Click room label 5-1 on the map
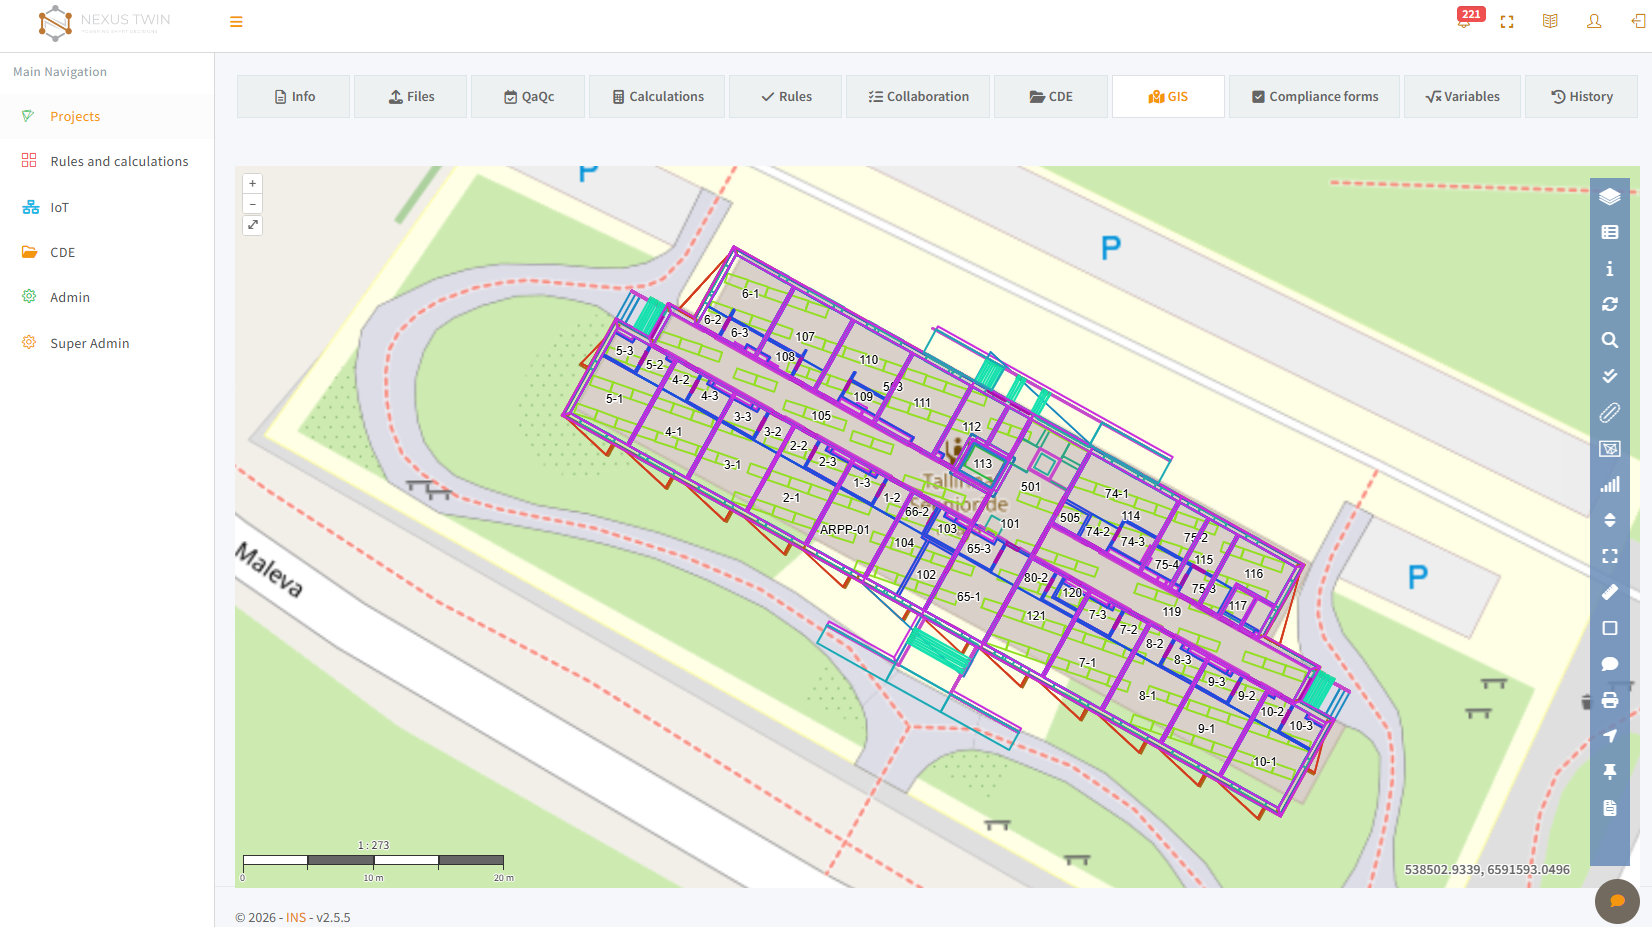Viewport: 1652px width, 927px height. pyautogui.click(x=615, y=399)
